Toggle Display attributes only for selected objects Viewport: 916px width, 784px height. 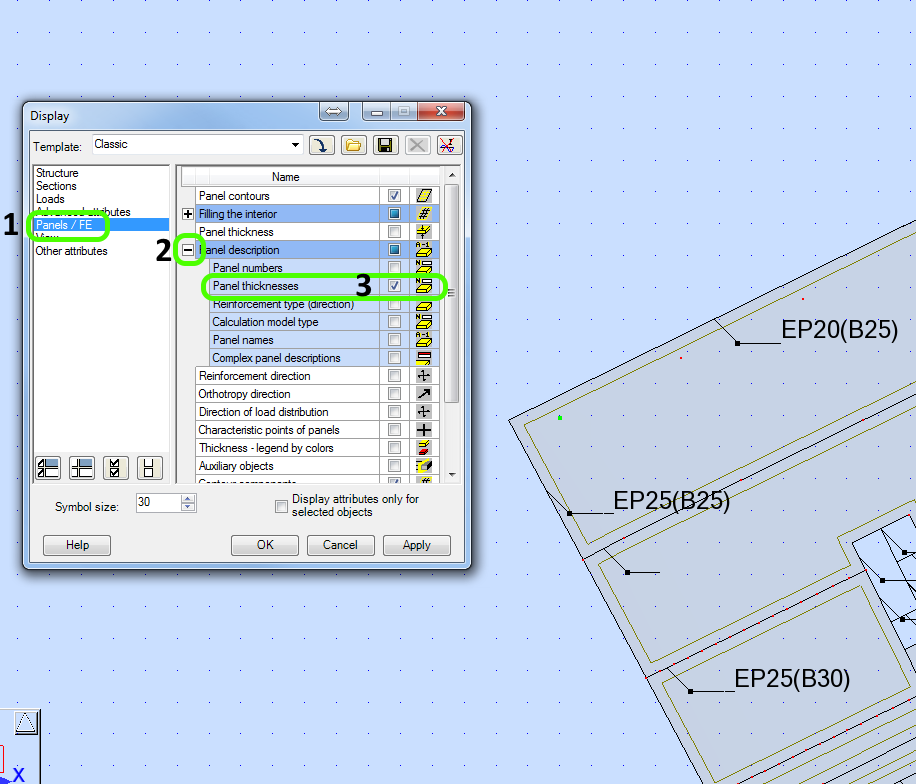[281, 506]
